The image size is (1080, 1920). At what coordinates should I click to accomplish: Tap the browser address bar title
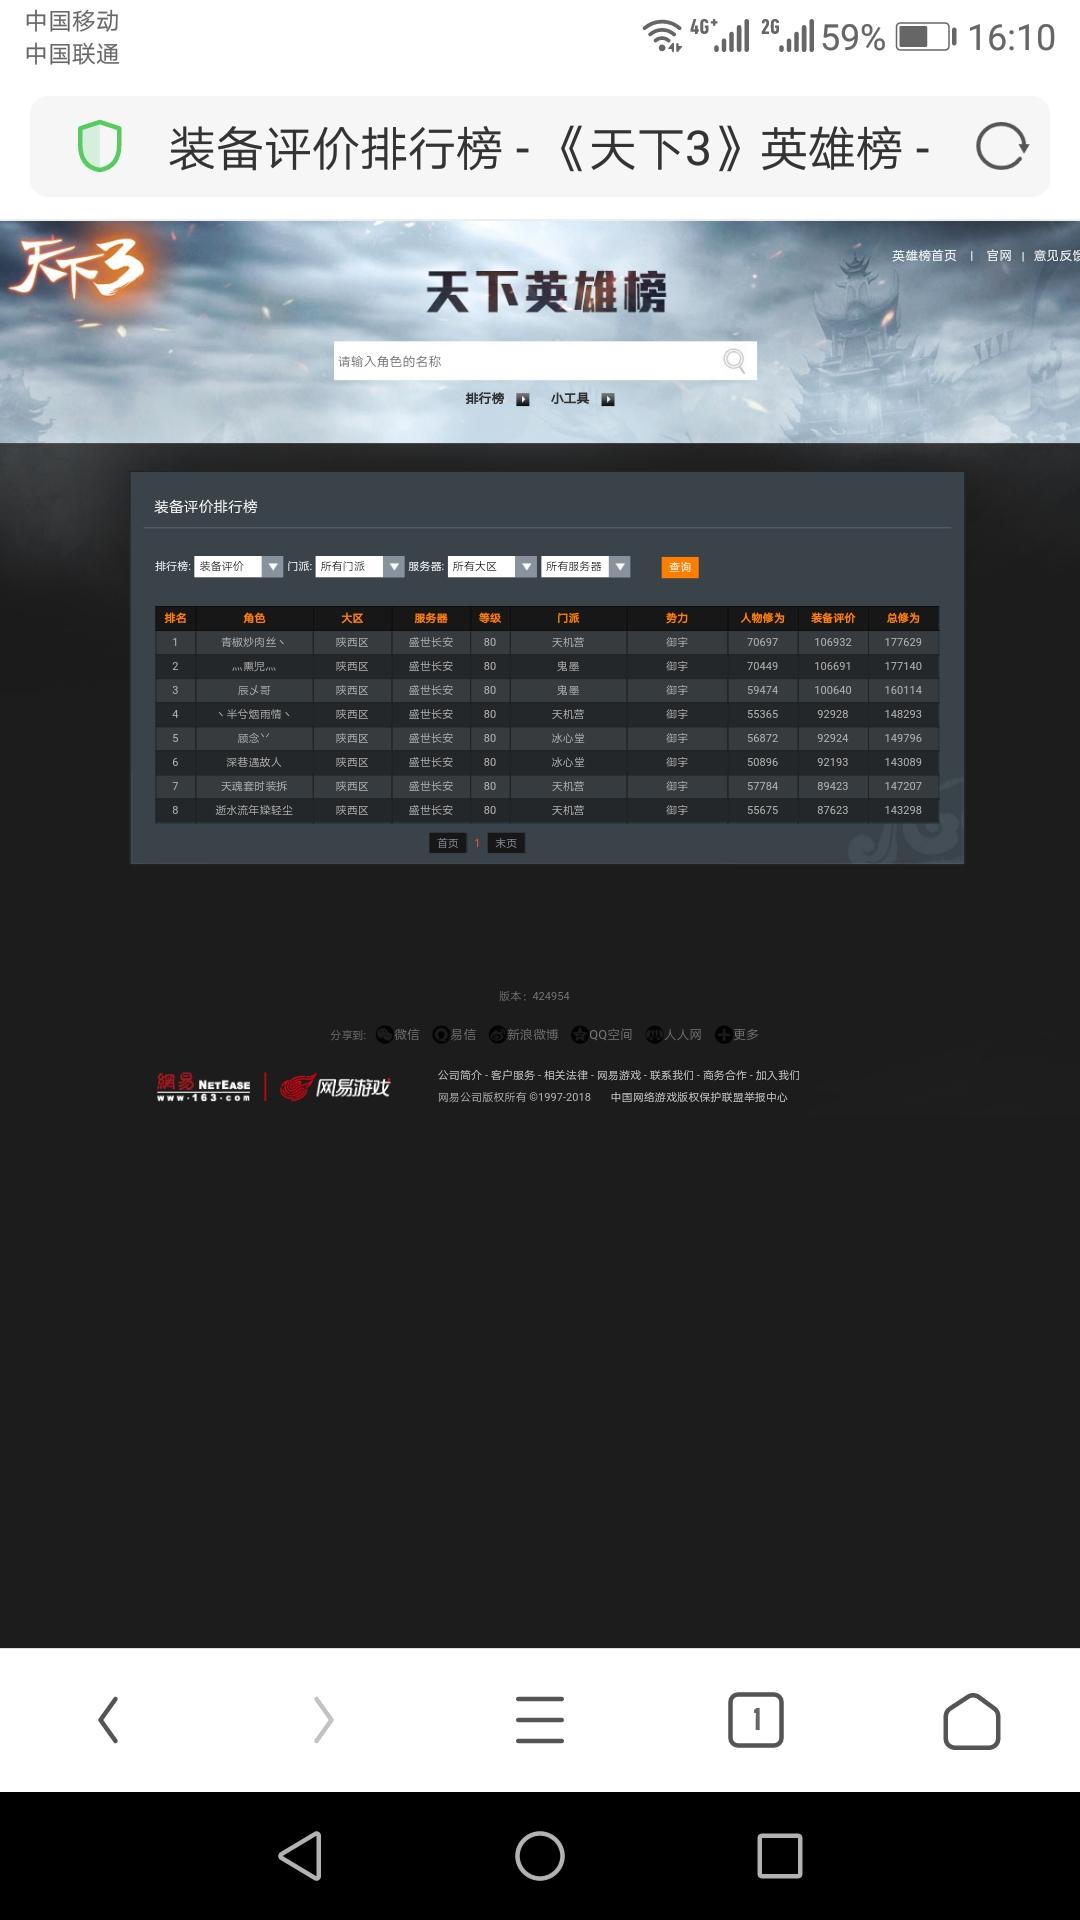click(548, 149)
